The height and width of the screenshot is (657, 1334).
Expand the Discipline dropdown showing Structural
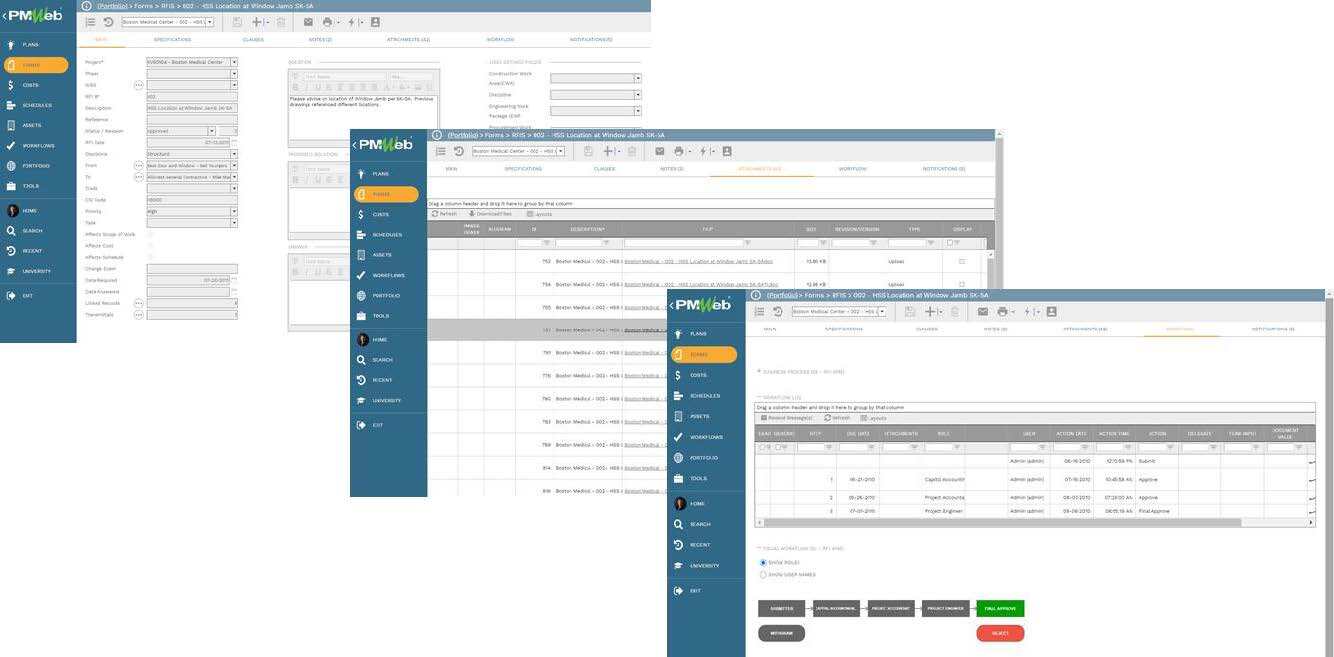click(233, 154)
